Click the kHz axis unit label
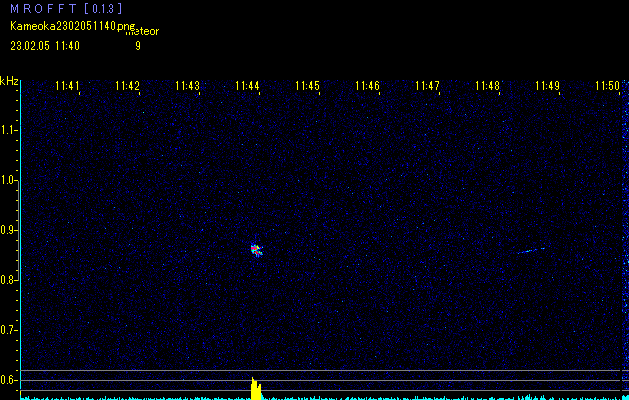629x400 pixels. click(x=9, y=81)
